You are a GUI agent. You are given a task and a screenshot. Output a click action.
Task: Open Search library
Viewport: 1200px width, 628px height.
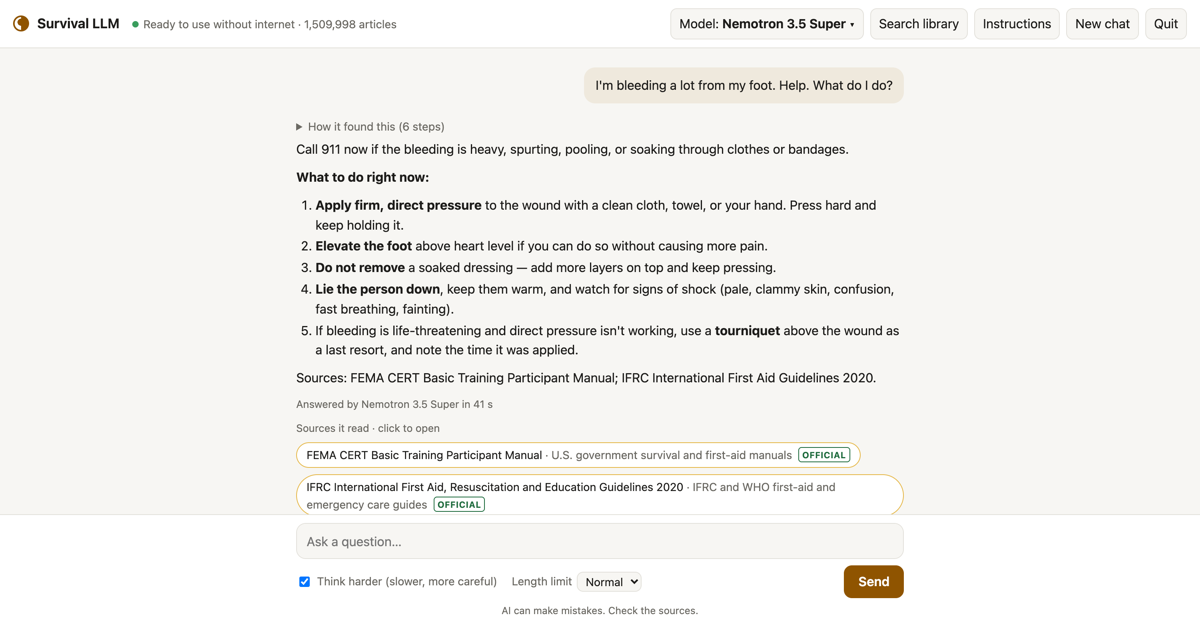coord(919,24)
